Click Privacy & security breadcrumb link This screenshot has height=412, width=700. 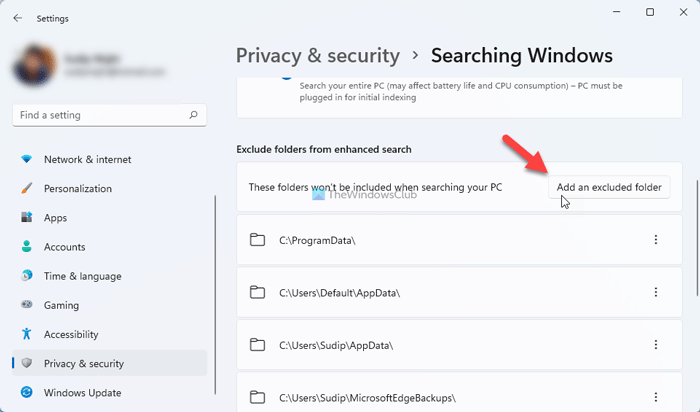click(317, 55)
